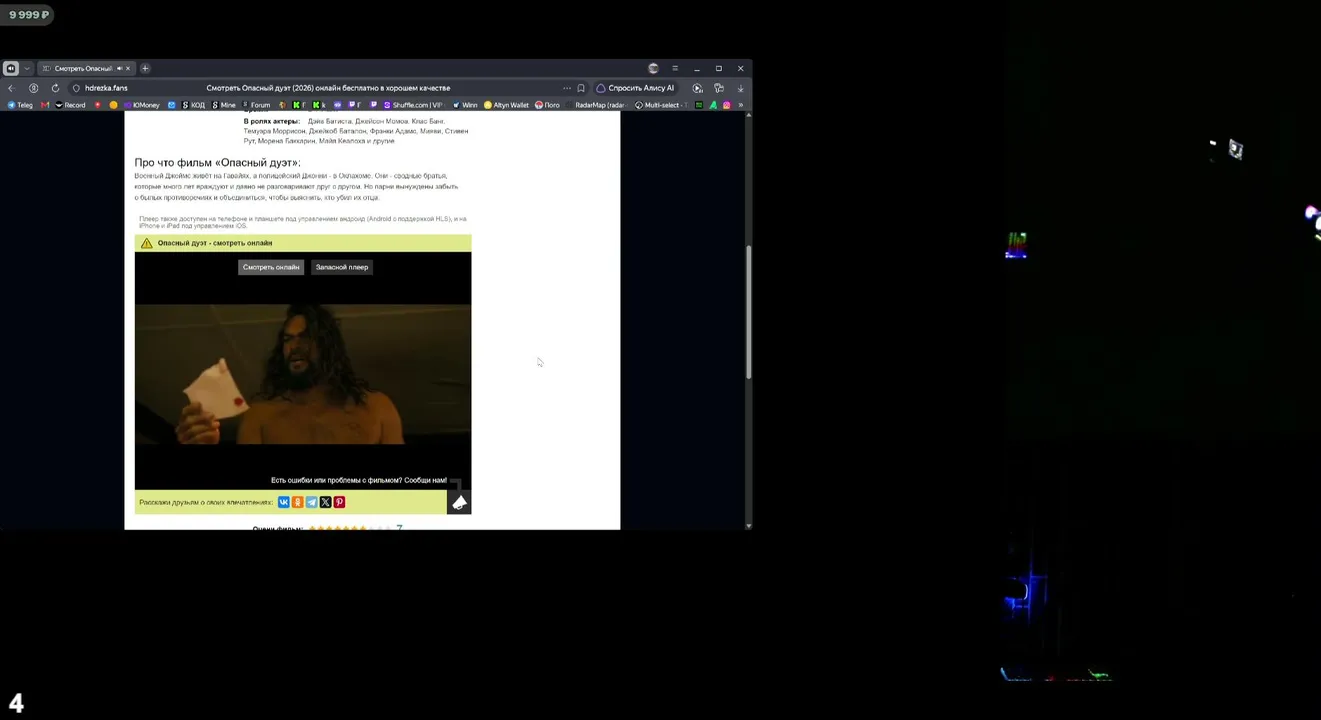Open the Shuffle.com bookmark

414,105
